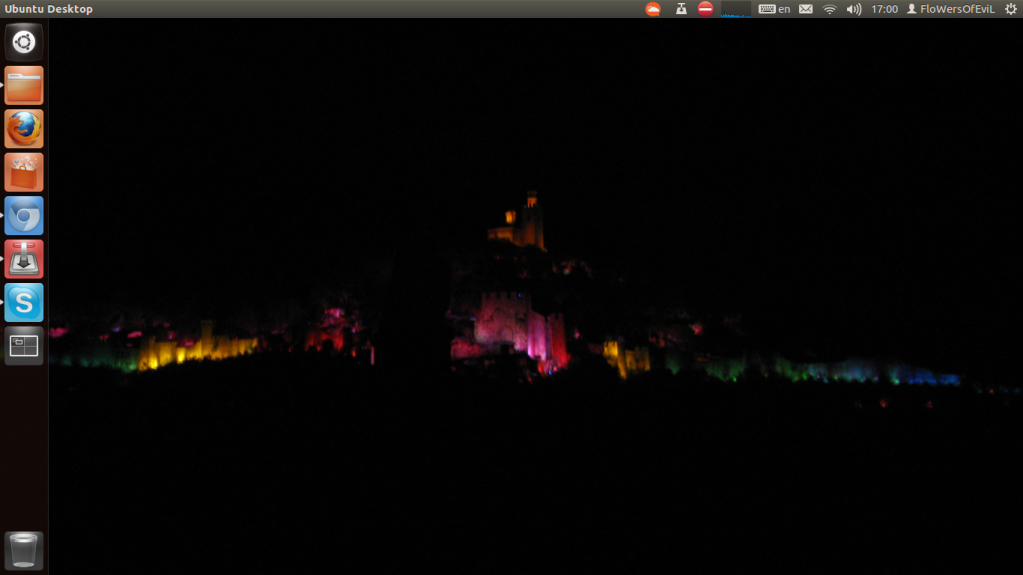Open the keyboard layout 'en' menu
The image size is (1023, 575).
click(774, 9)
